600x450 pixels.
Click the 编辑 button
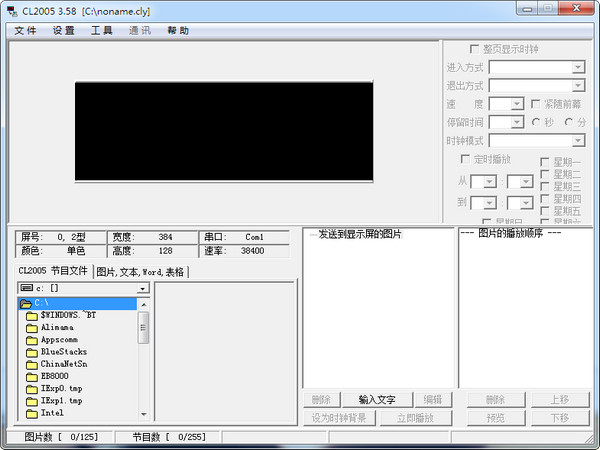coord(433,400)
